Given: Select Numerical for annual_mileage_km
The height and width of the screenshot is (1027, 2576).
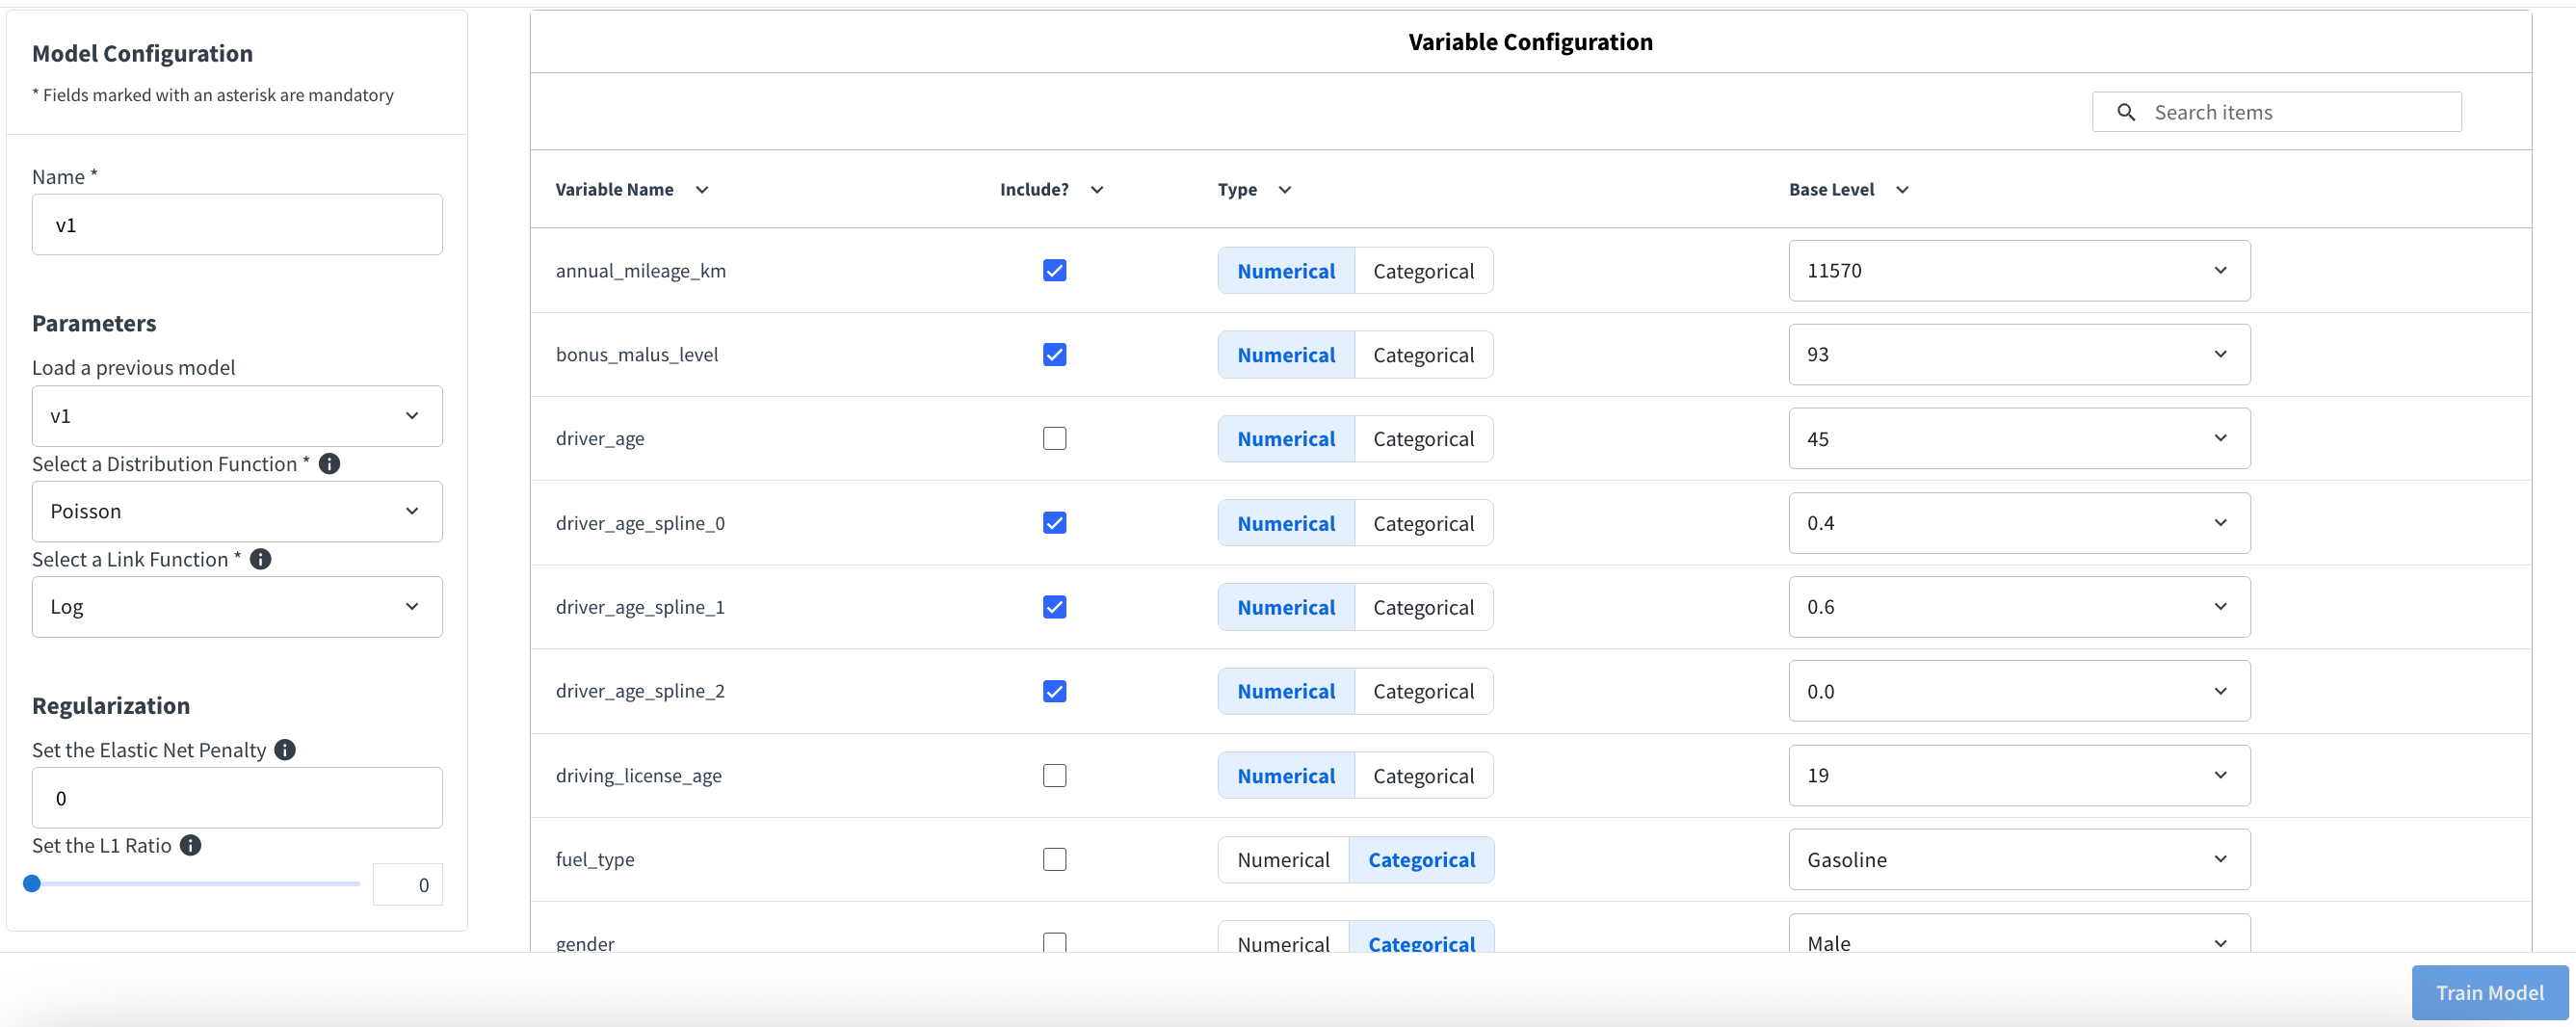Looking at the screenshot, I should pyautogui.click(x=1286, y=271).
